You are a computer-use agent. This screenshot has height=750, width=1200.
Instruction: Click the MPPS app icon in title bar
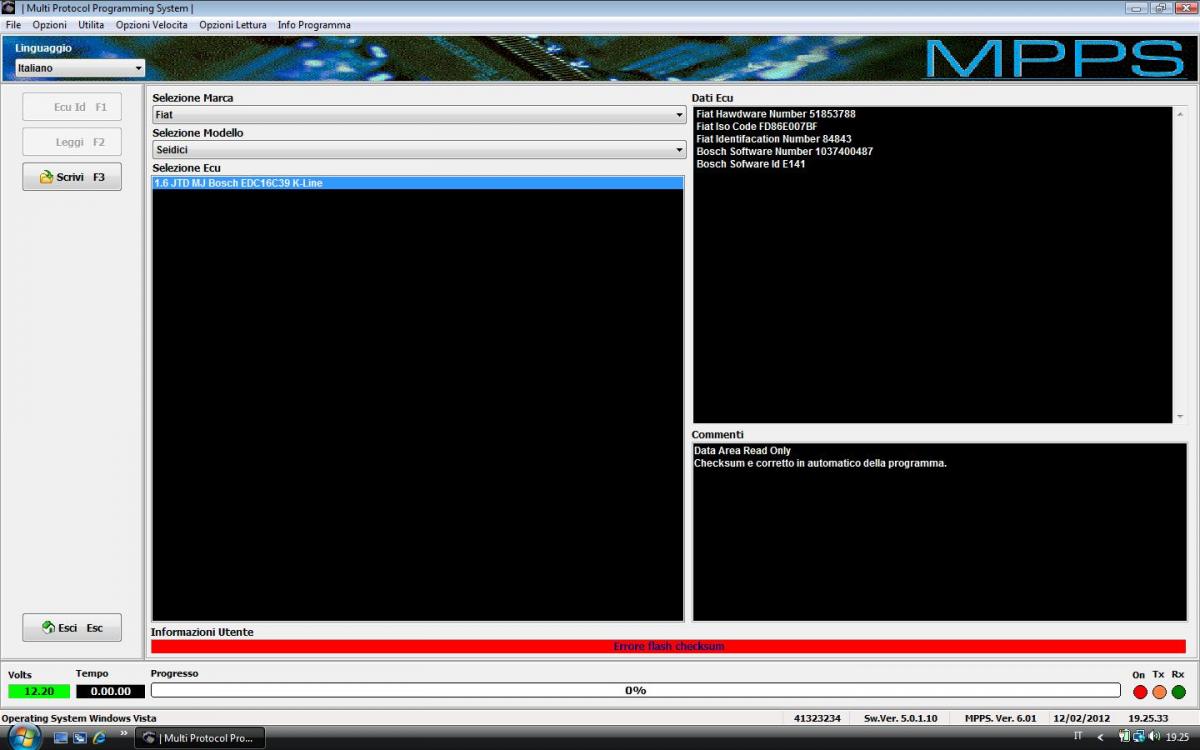point(9,8)
